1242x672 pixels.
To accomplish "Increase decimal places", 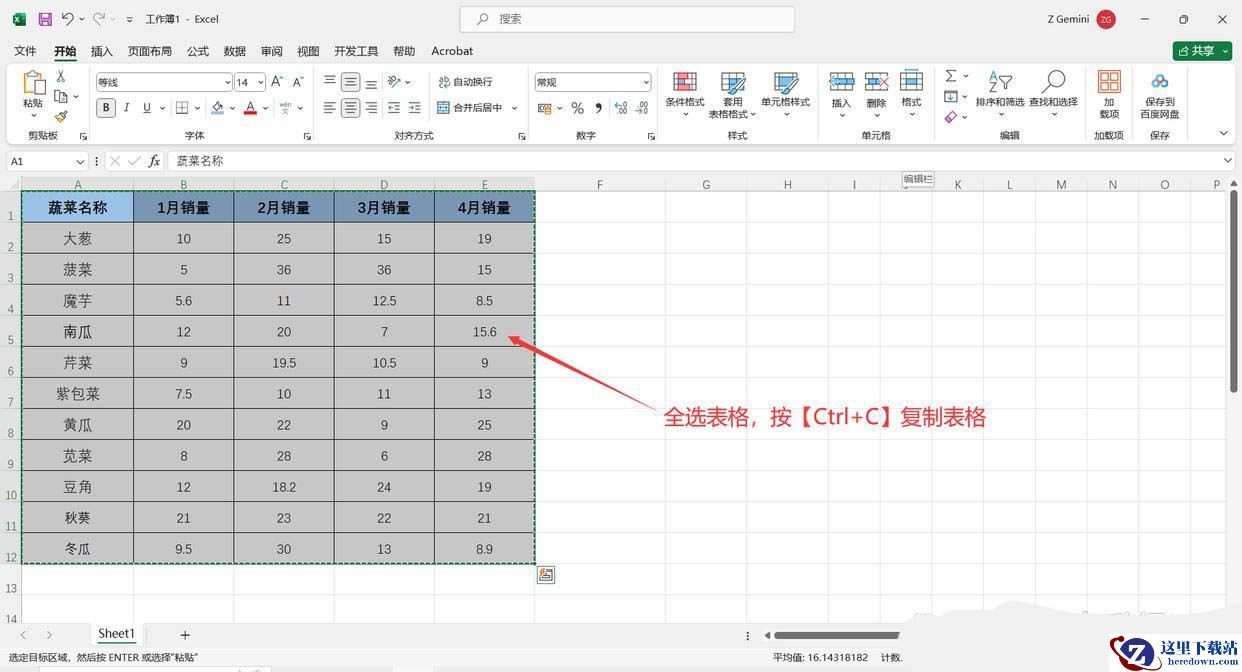I will pyautogui.click(x=620, y=108).
